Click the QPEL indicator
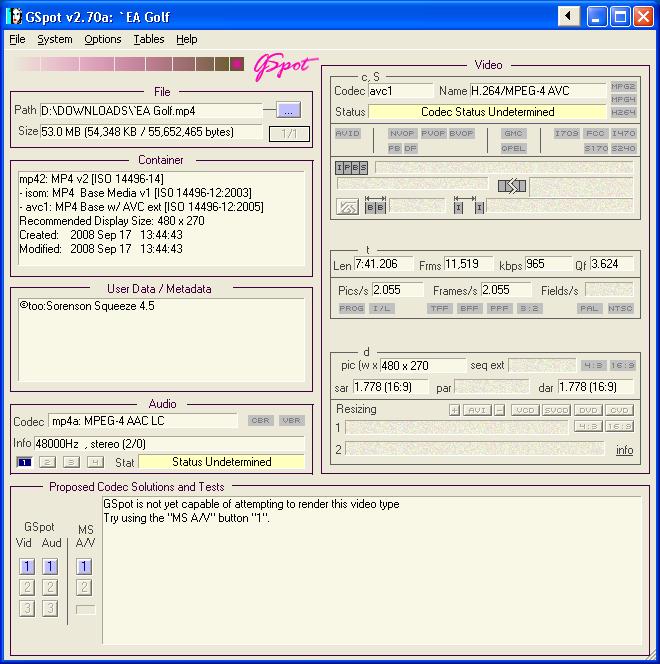The width and height of the screenshot is (660, 664). (513, 148)
